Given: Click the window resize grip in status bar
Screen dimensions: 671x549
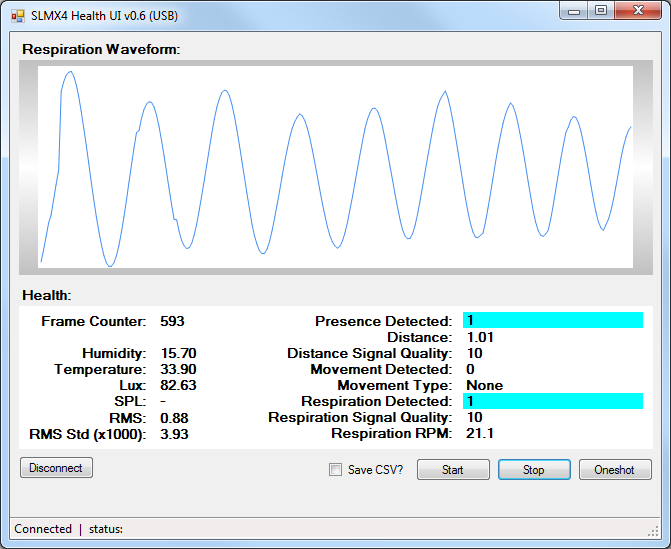Looking at the screenshot, I should pyautogui.click(x=653, y=531).
